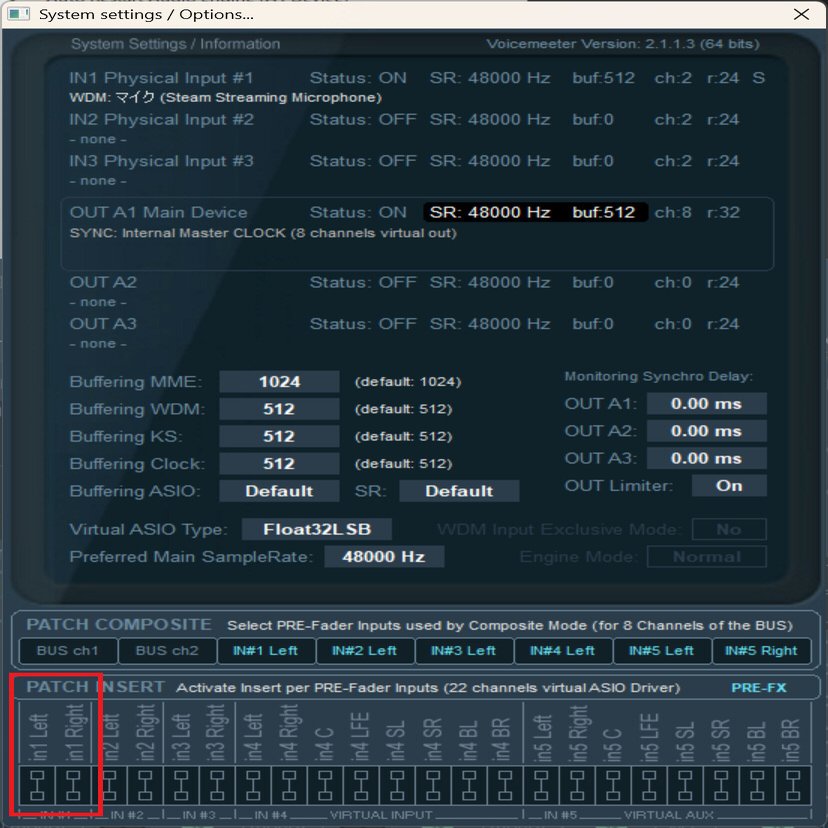Image resolution: width=828 pixels, height=828 pixels.
Task: Toggle insert icon for in1 Right
Action: (73, 785)
